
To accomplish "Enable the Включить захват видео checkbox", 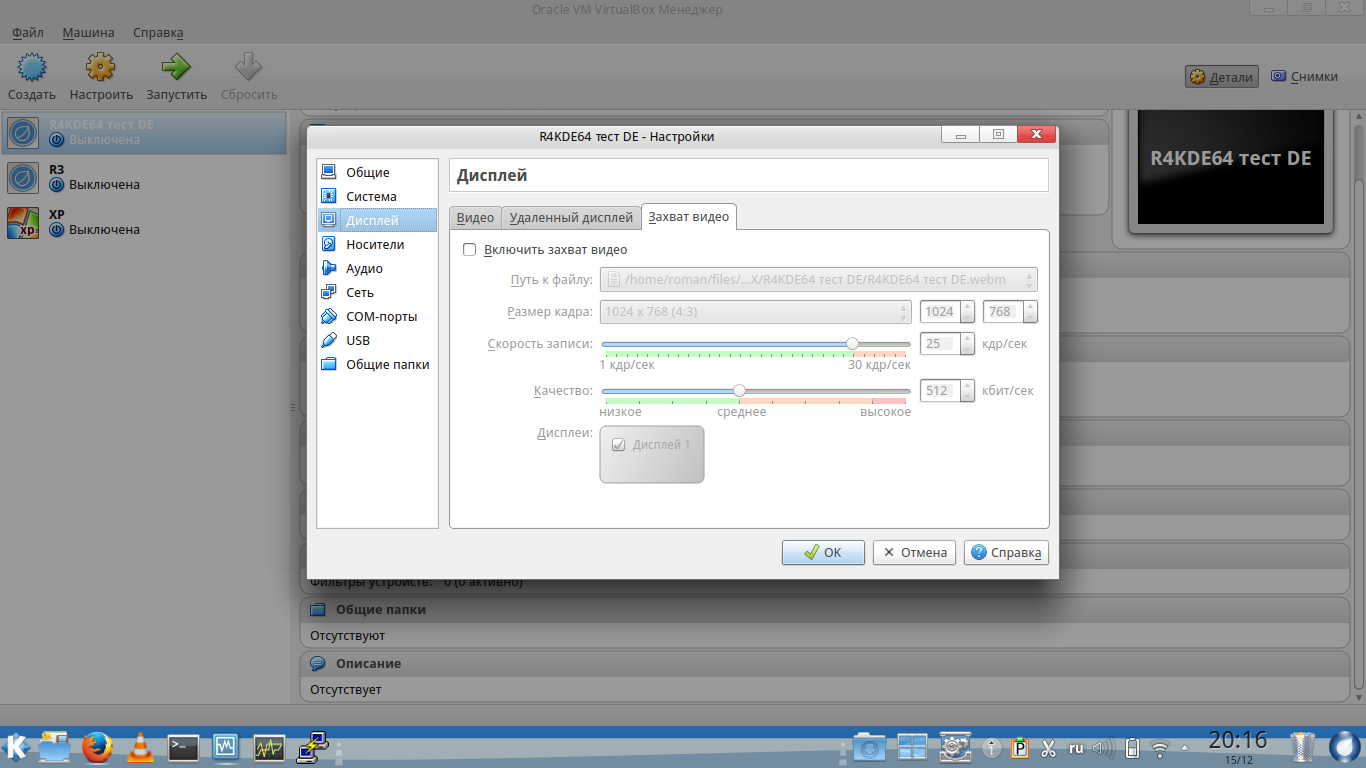I will pos(470,250).
